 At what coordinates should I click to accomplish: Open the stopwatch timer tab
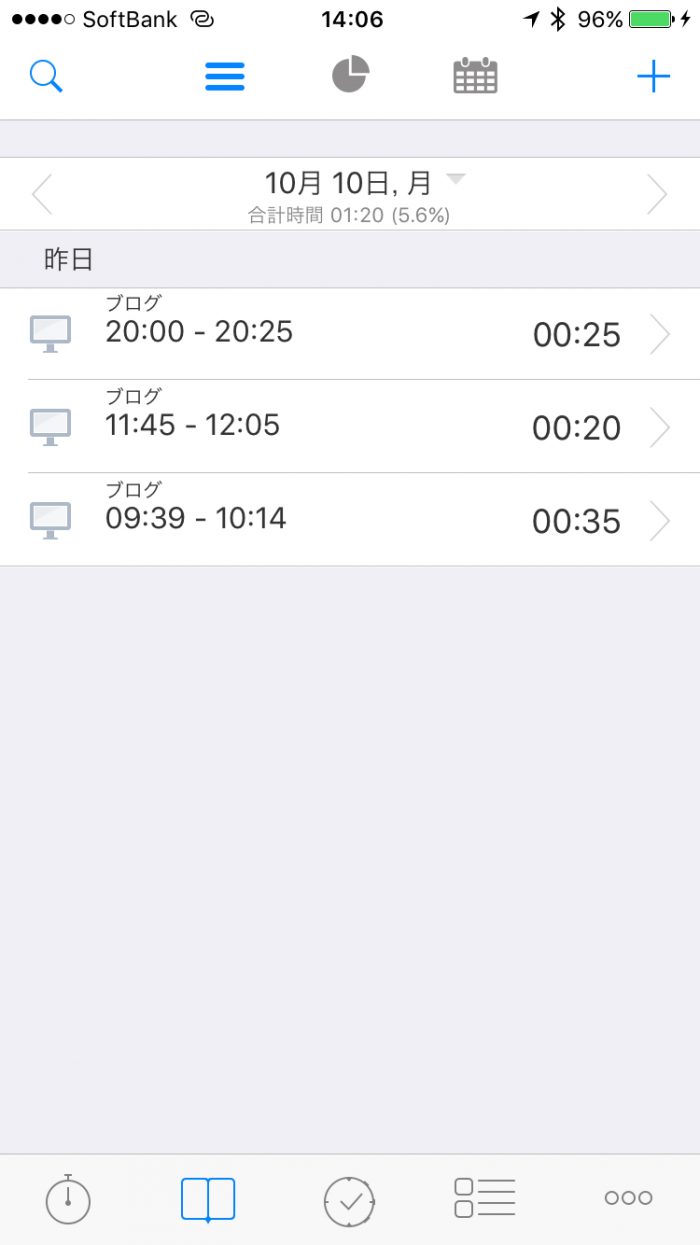[68, 1199]
